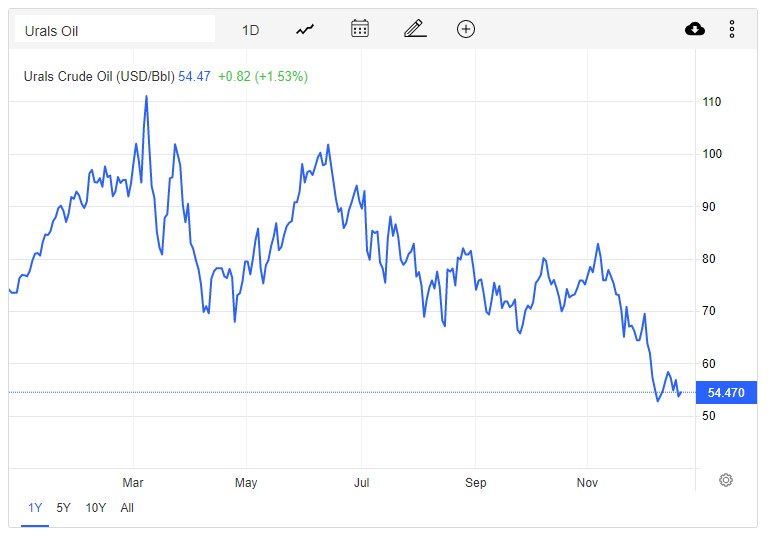
Task: Switch to the 1Y time range
Action: coord(35,508)
